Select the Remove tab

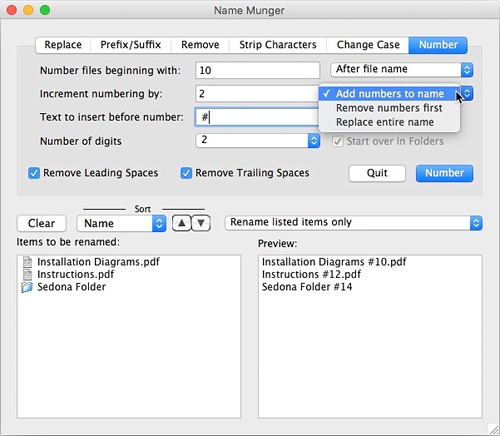coord(200,45)
